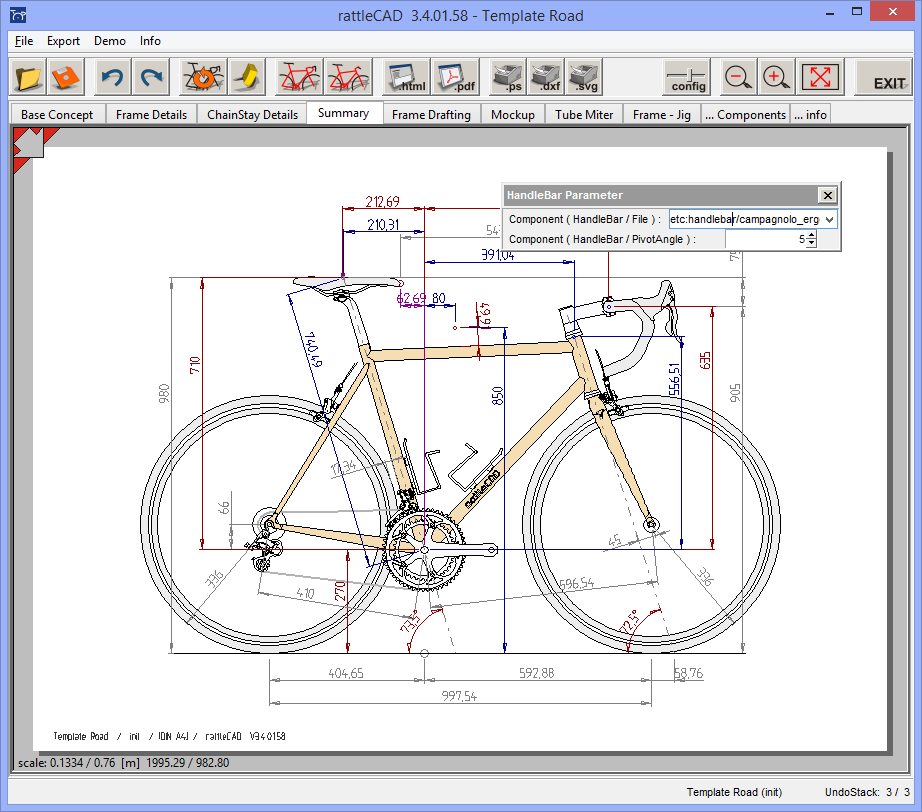Select the blue 210,31 dimension
The height and width of the screenshot is (812, 922).
[383, 225]
